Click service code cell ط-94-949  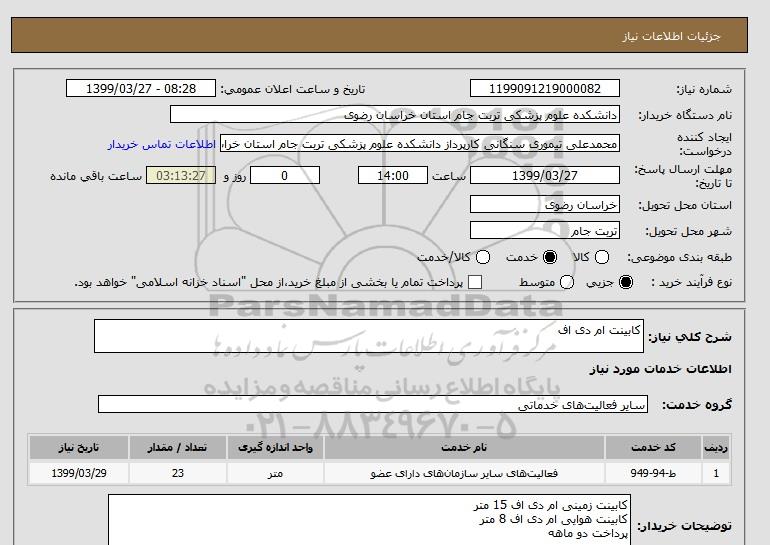point(653,473)
